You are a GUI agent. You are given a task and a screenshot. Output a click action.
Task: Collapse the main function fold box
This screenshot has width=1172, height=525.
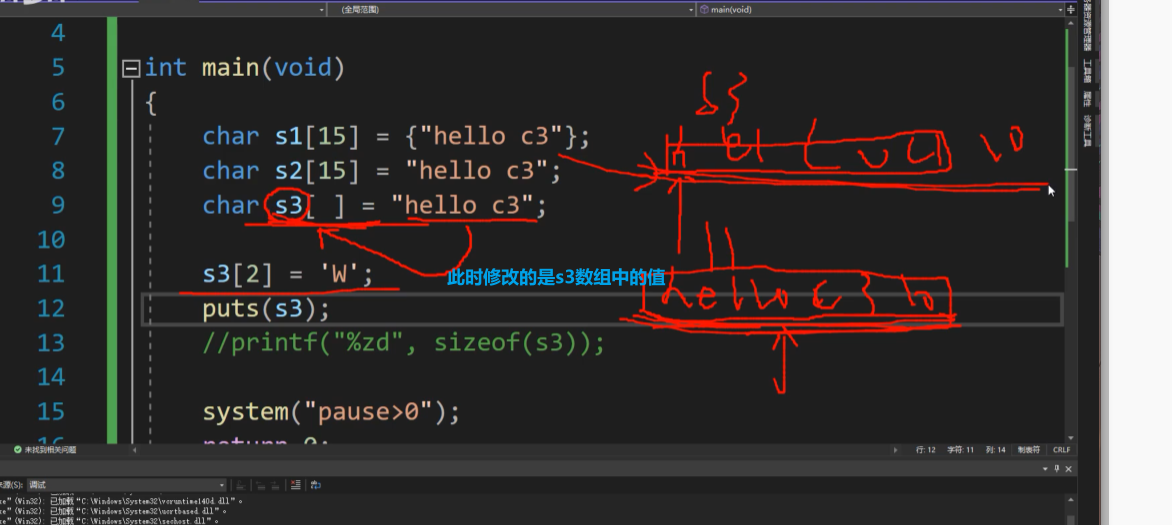click(132, 69)
